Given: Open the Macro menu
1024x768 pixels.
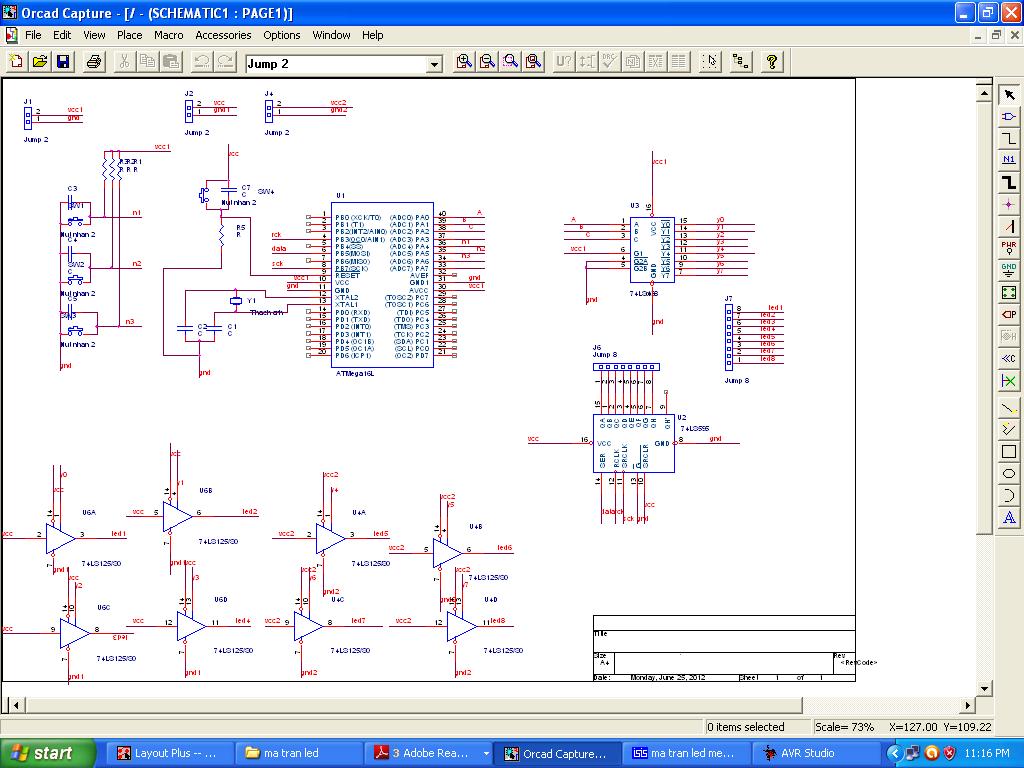Looking at the screenshot, I should coord(168,35).
